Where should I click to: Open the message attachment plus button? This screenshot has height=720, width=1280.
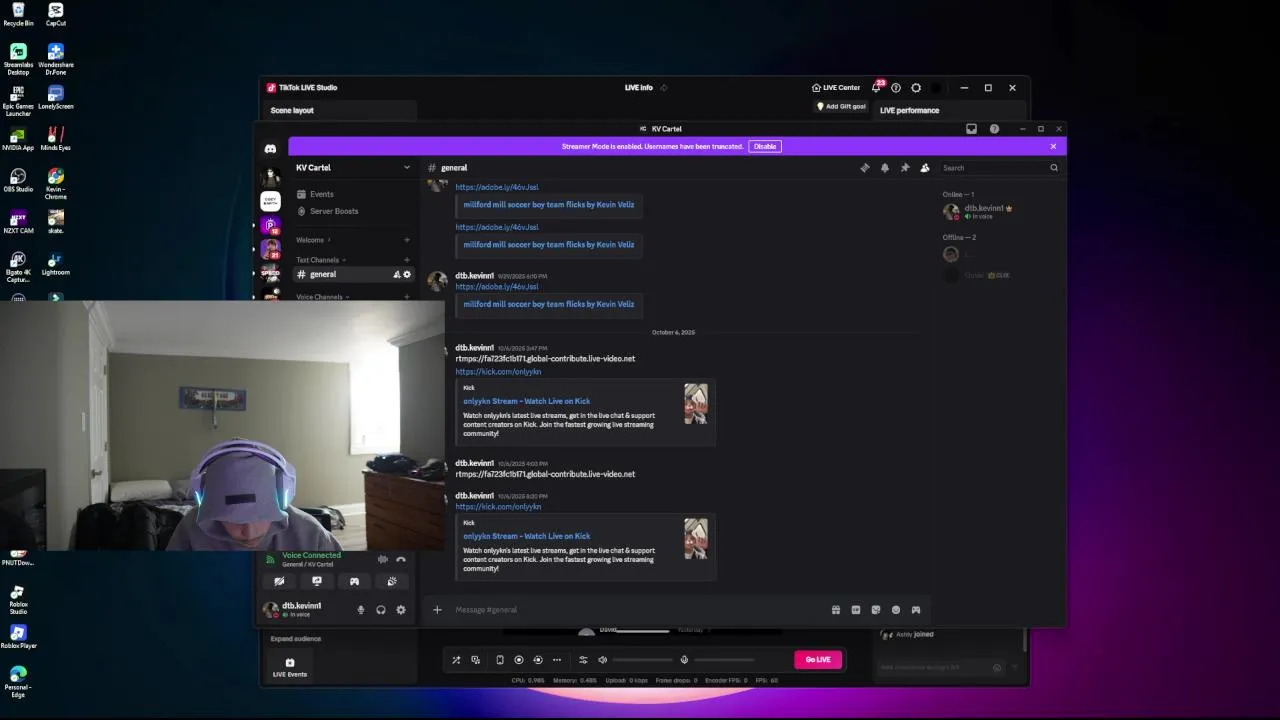coord(437,610)
